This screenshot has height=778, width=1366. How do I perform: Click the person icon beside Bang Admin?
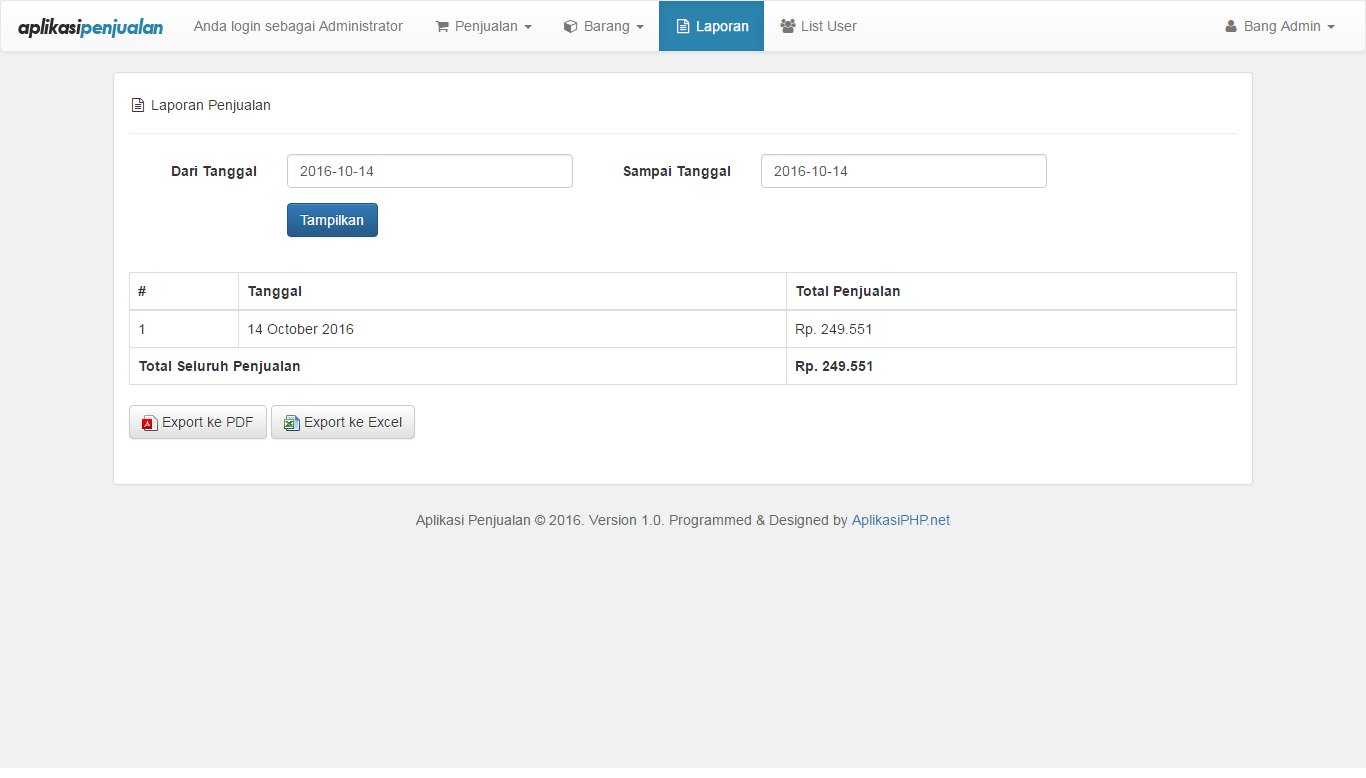(x=1231, y=27)
